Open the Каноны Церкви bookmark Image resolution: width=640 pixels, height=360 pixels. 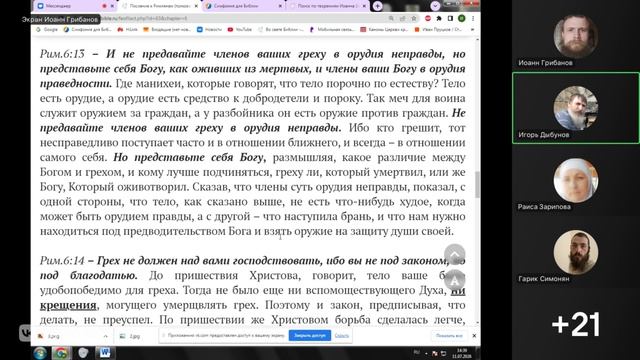(x=384, y=29)
